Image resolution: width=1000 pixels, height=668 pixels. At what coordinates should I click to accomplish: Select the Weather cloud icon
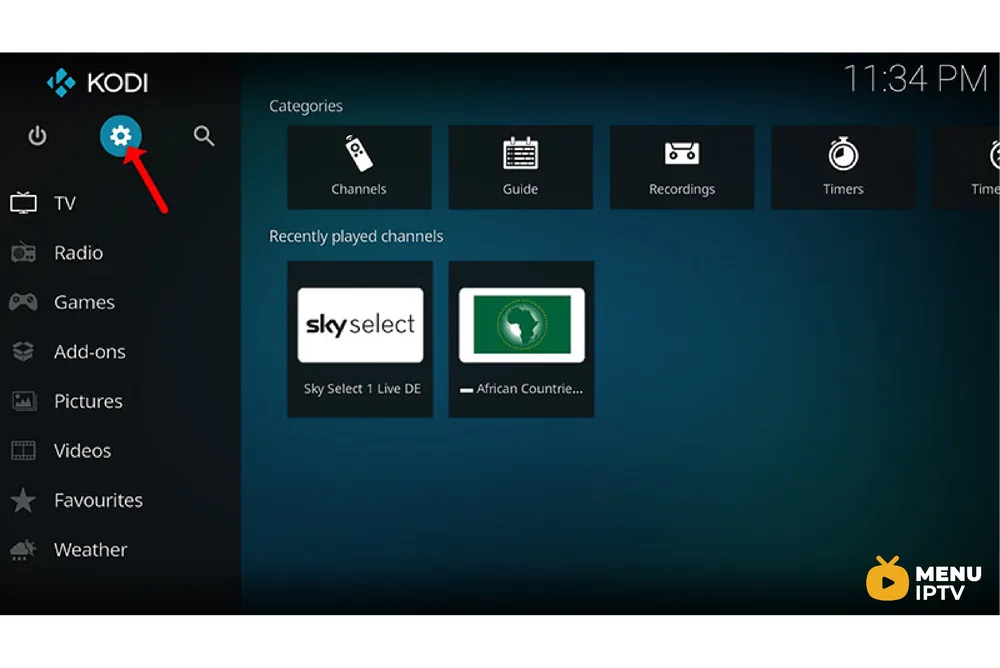(24, 549)
